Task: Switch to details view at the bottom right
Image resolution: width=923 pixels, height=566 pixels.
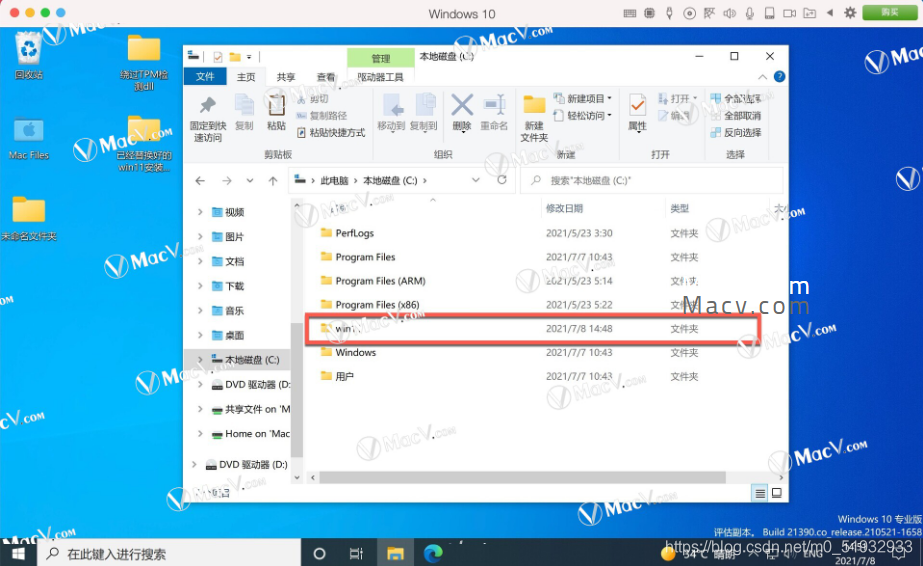Action: click(760, 493)
